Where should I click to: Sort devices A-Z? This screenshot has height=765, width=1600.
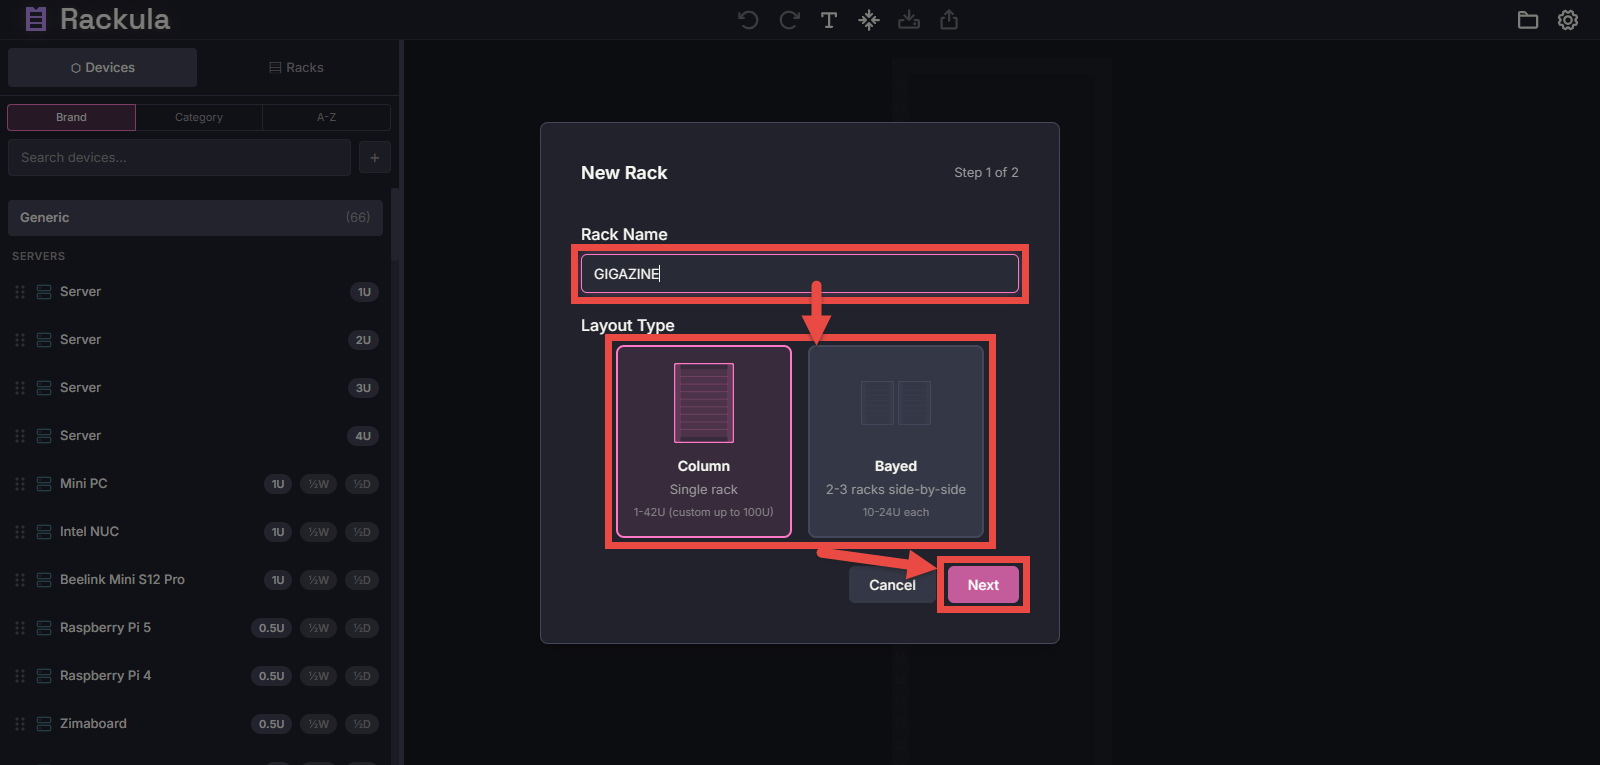[326, 117]
